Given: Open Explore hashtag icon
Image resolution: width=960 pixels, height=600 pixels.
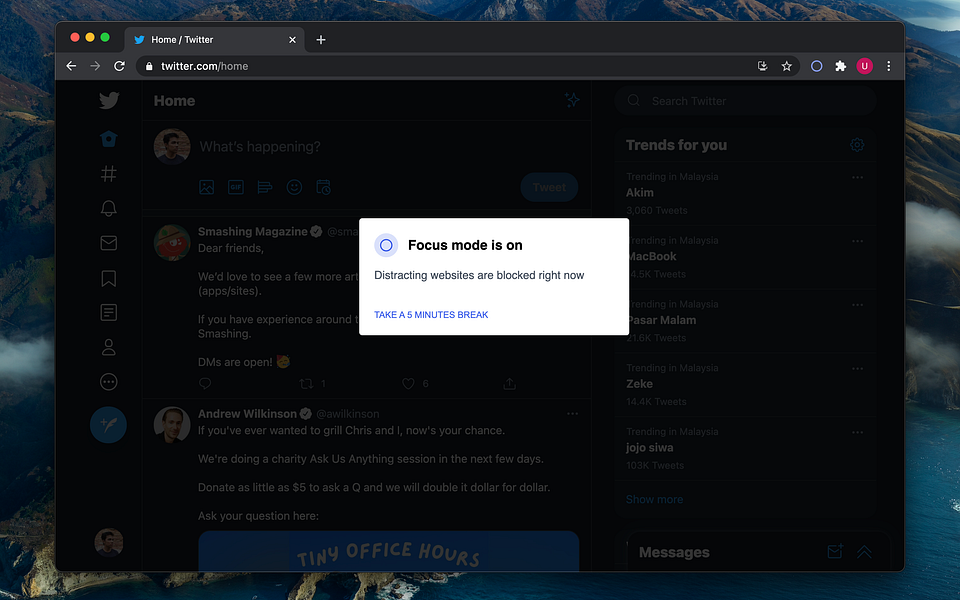Looking at the screenshot, I should [109, 174].
